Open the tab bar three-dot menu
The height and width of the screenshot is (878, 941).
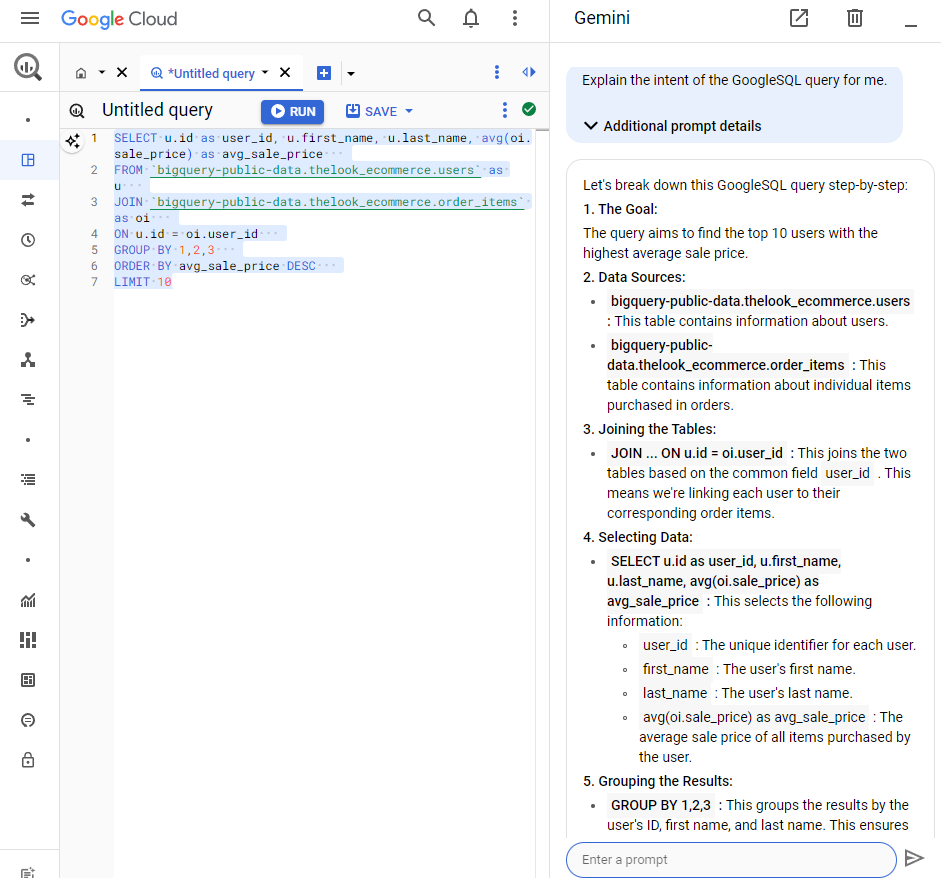[x=497, y=72]
